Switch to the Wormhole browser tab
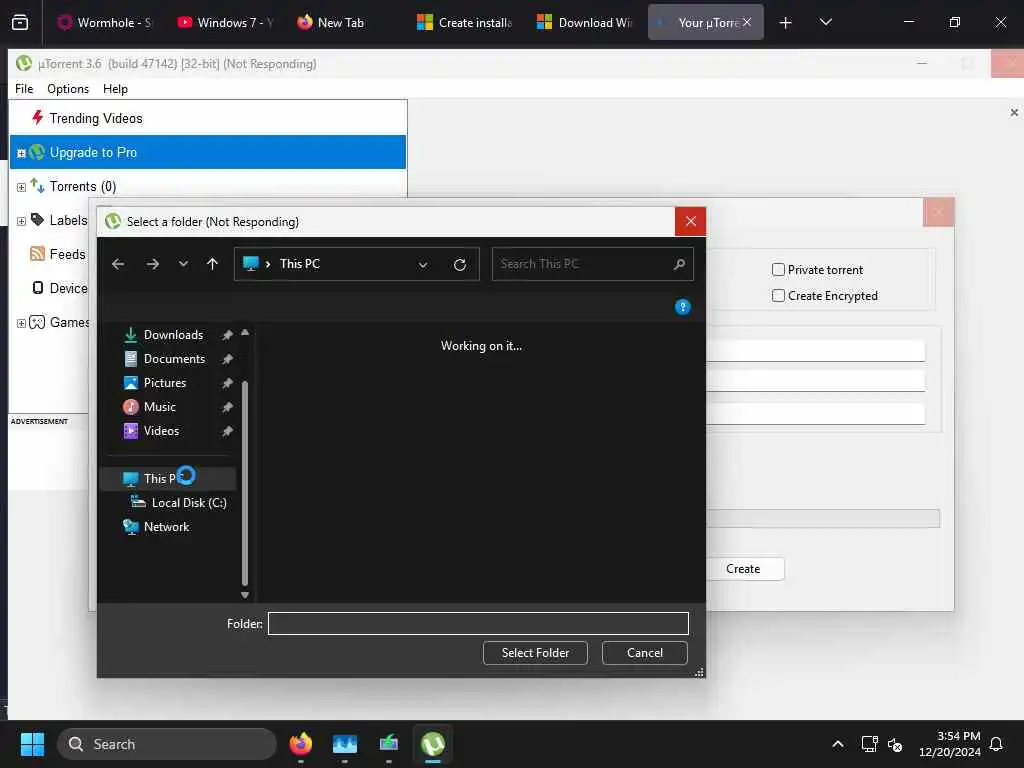Screen dimensions: 1024x768 point(104,22)
